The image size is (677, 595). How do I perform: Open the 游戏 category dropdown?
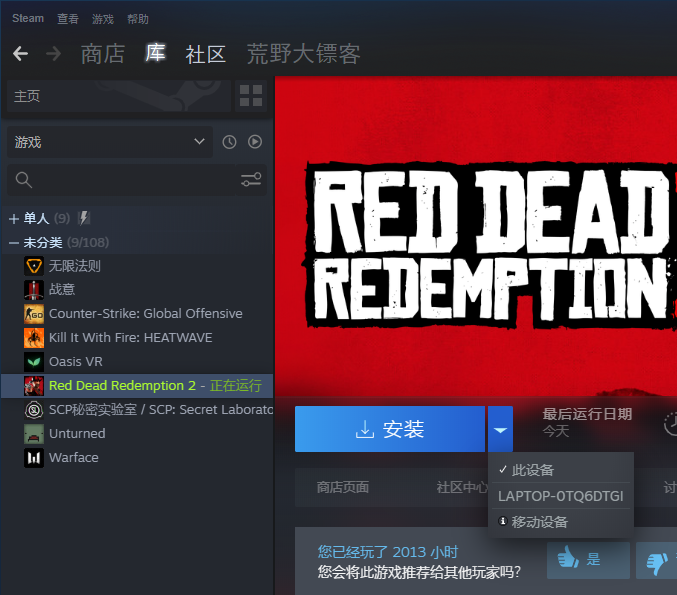coord(110,142)
